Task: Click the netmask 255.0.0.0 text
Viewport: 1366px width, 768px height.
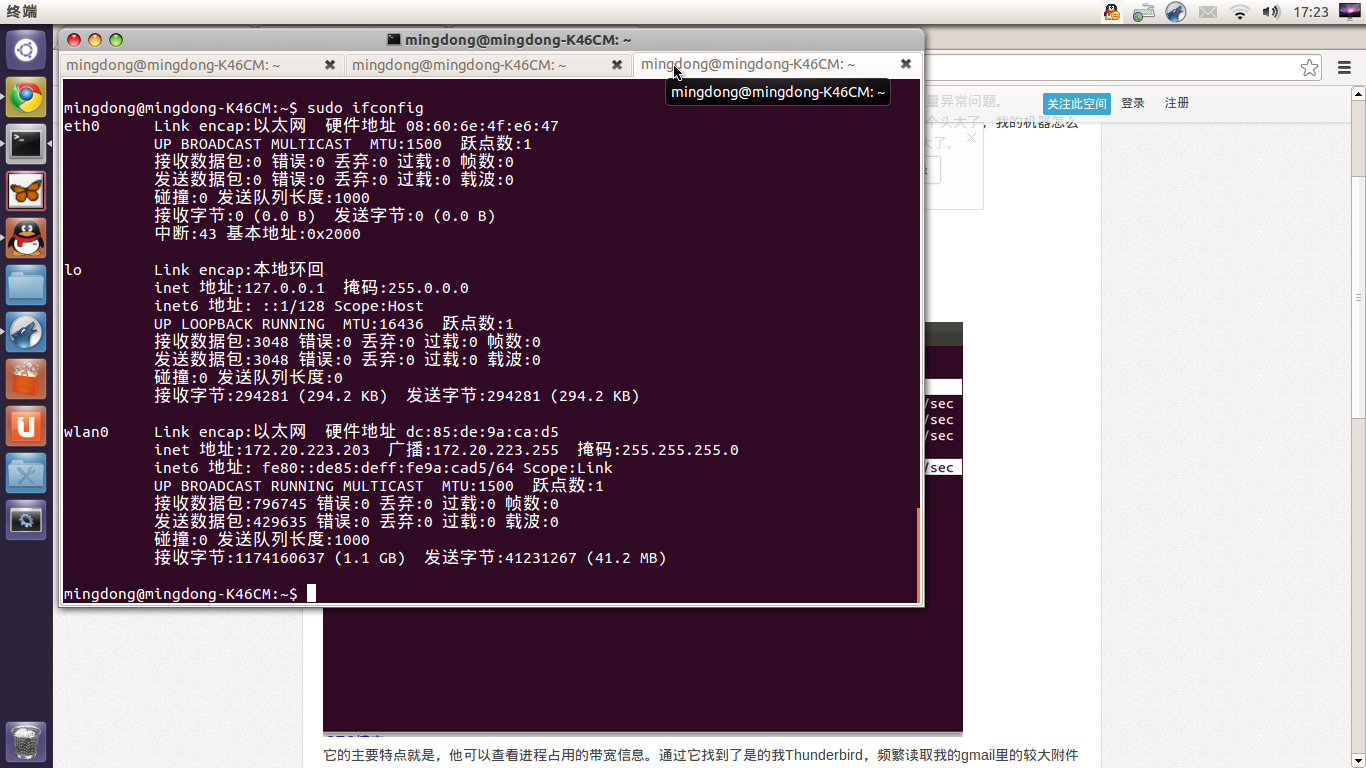Action: point(428,288)
